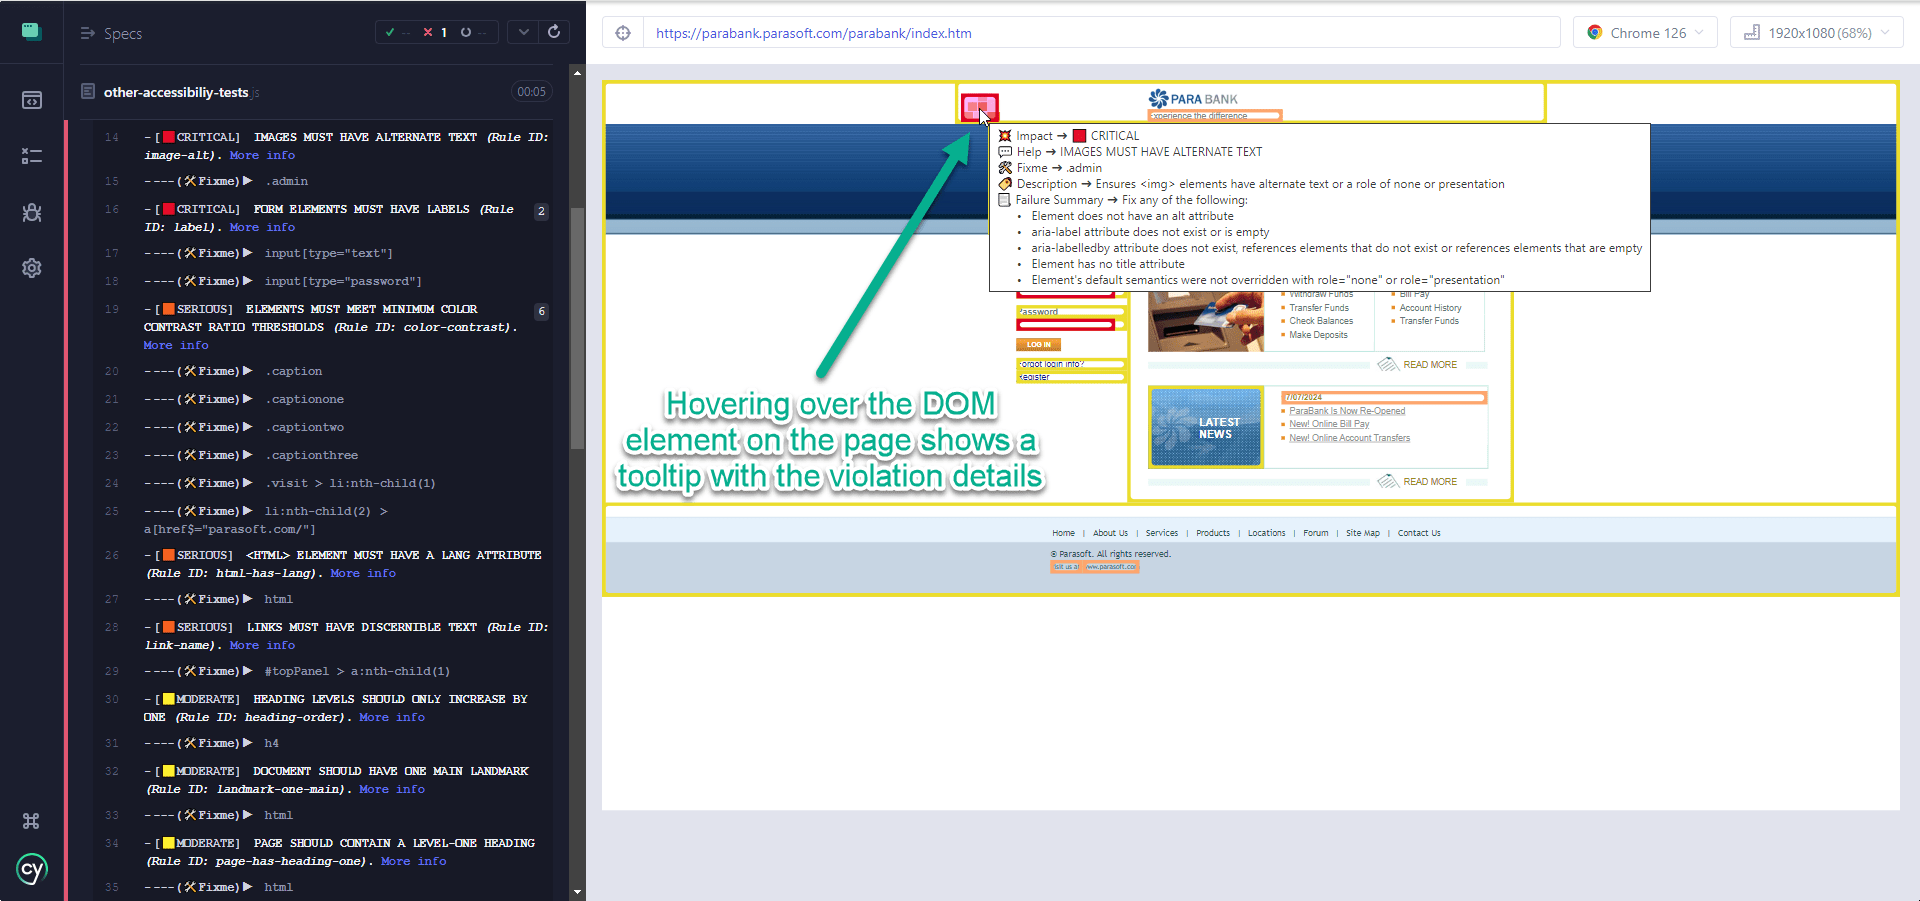Viewport: 1920px width, 901px height.
Task: Select the Fixme .captionone log row
Action: point(325,399)
